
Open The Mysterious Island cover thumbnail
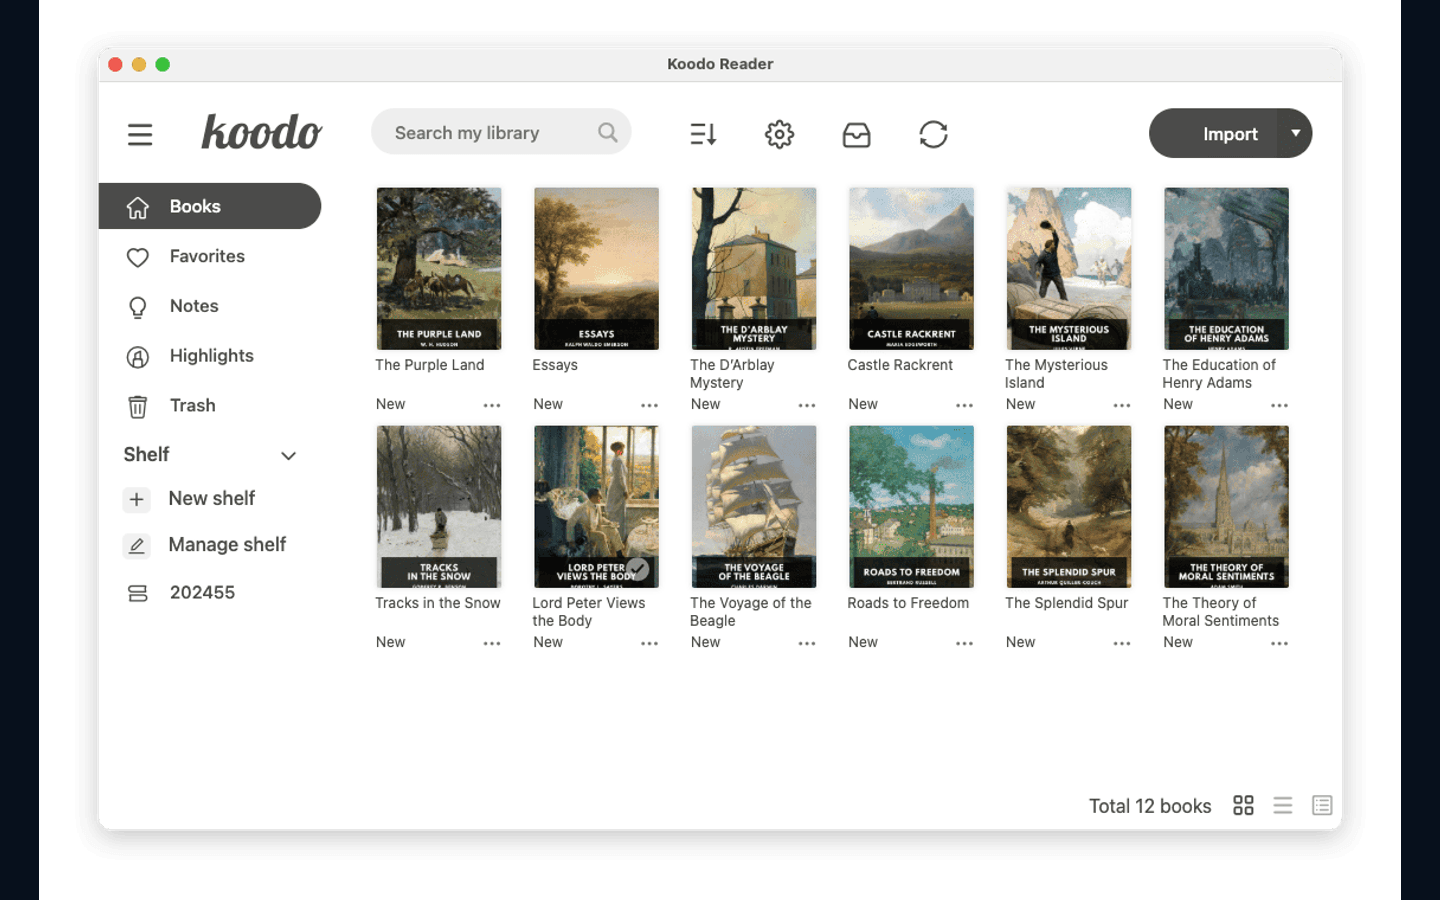(1069, 268)
